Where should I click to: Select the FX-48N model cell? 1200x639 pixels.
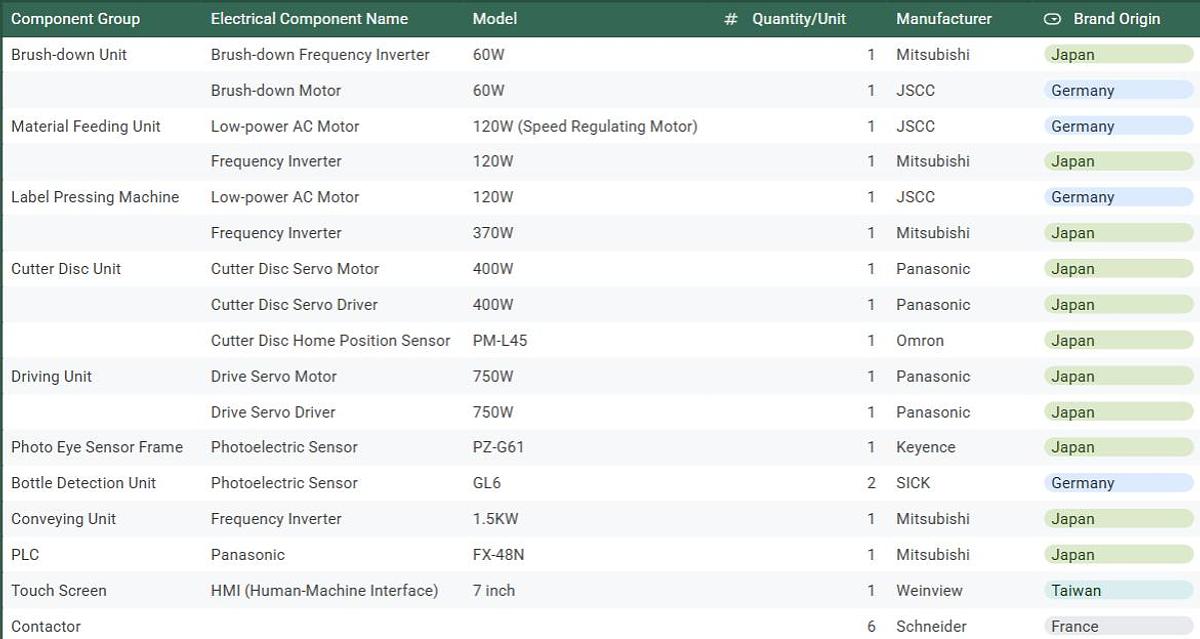click(499, 555)
